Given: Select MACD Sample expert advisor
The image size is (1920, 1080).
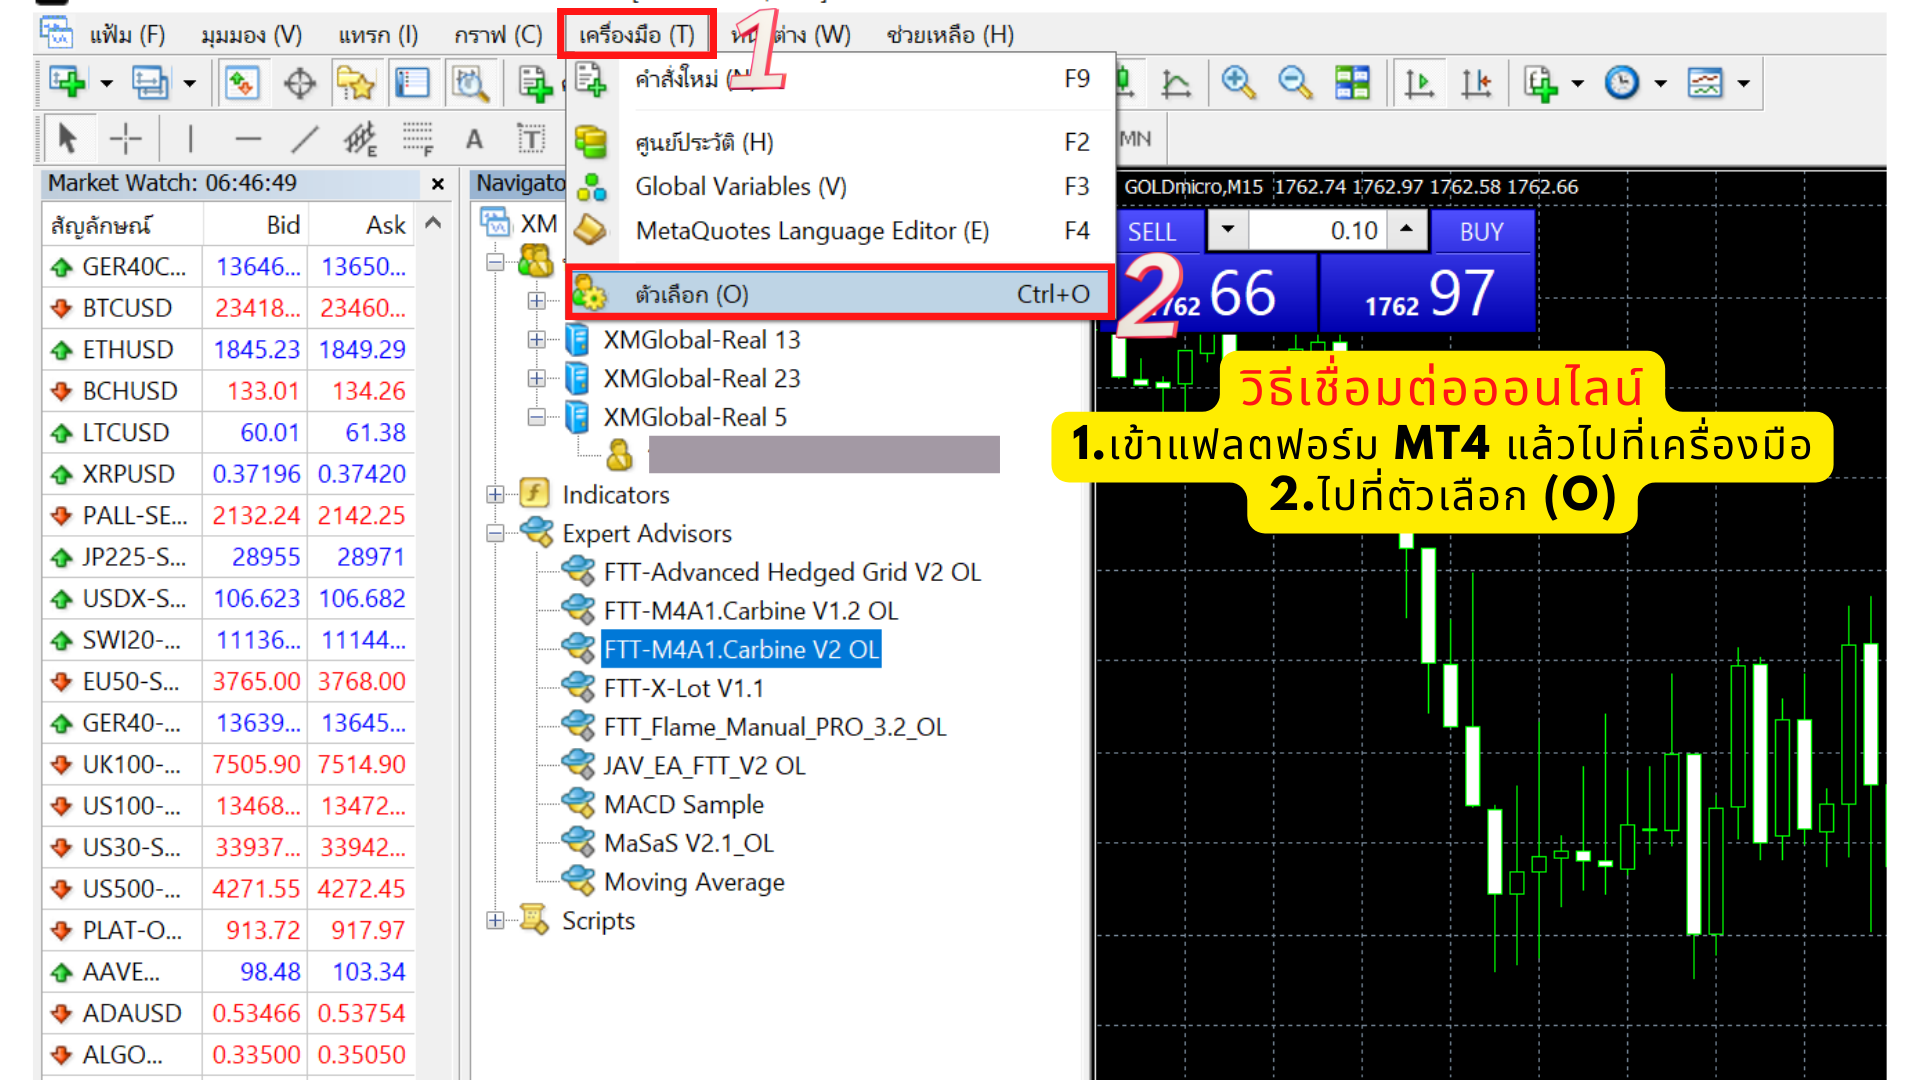Looking at the screenshot, I should coord(684,805).
